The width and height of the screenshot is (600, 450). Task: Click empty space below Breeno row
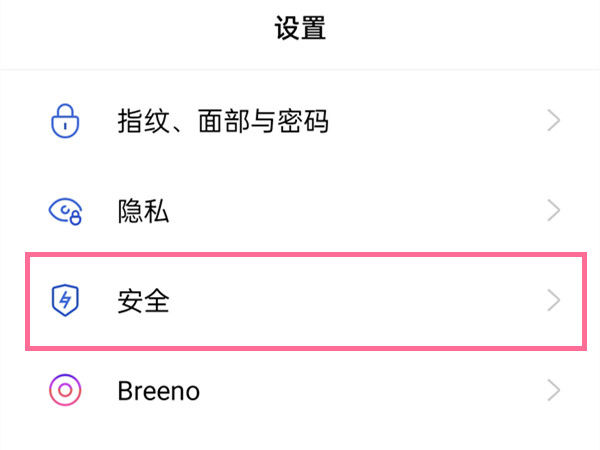point(300,438)
